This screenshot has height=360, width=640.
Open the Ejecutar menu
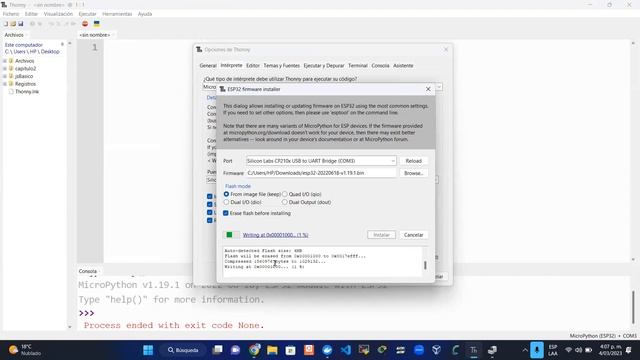click(x=87, y=14)
